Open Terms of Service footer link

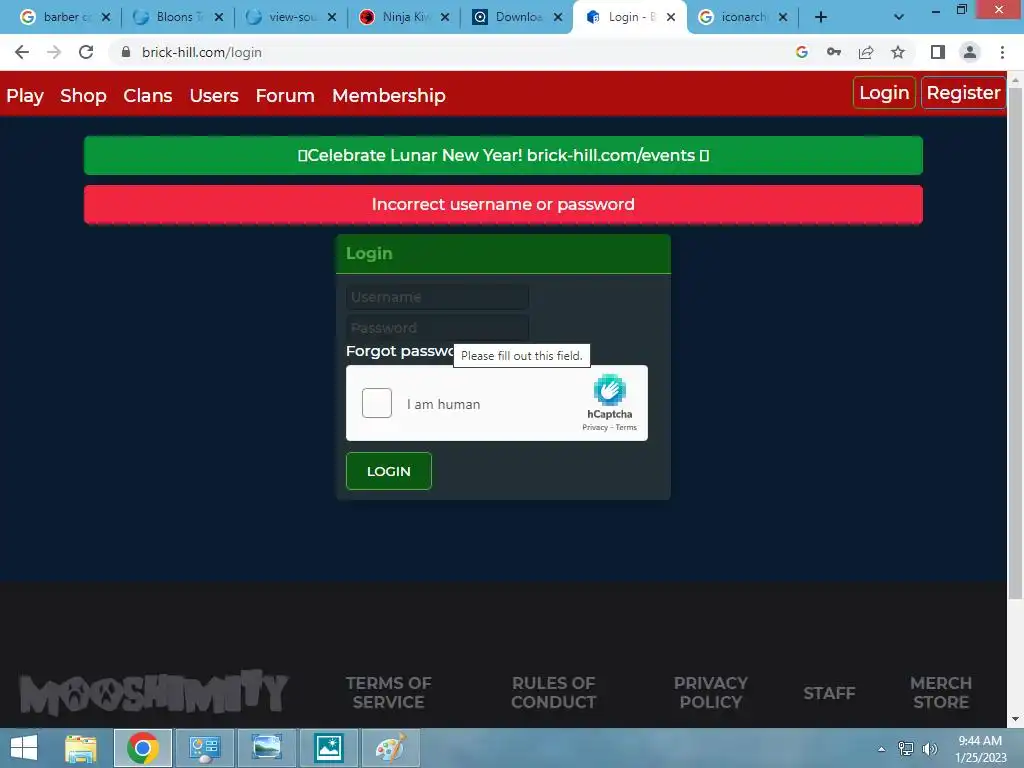click(389, 692)
